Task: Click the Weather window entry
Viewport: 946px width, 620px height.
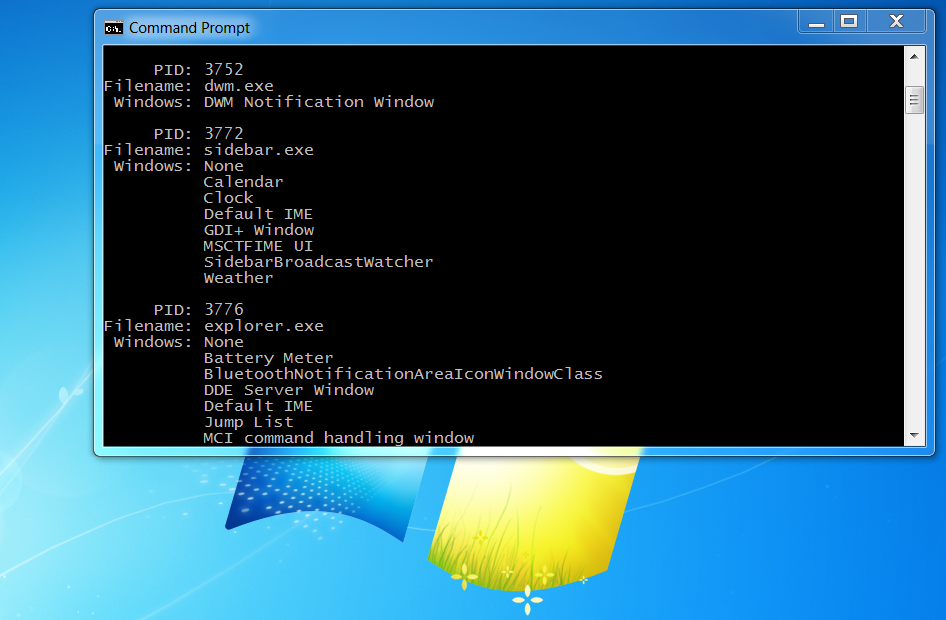Action: [238, 278]
